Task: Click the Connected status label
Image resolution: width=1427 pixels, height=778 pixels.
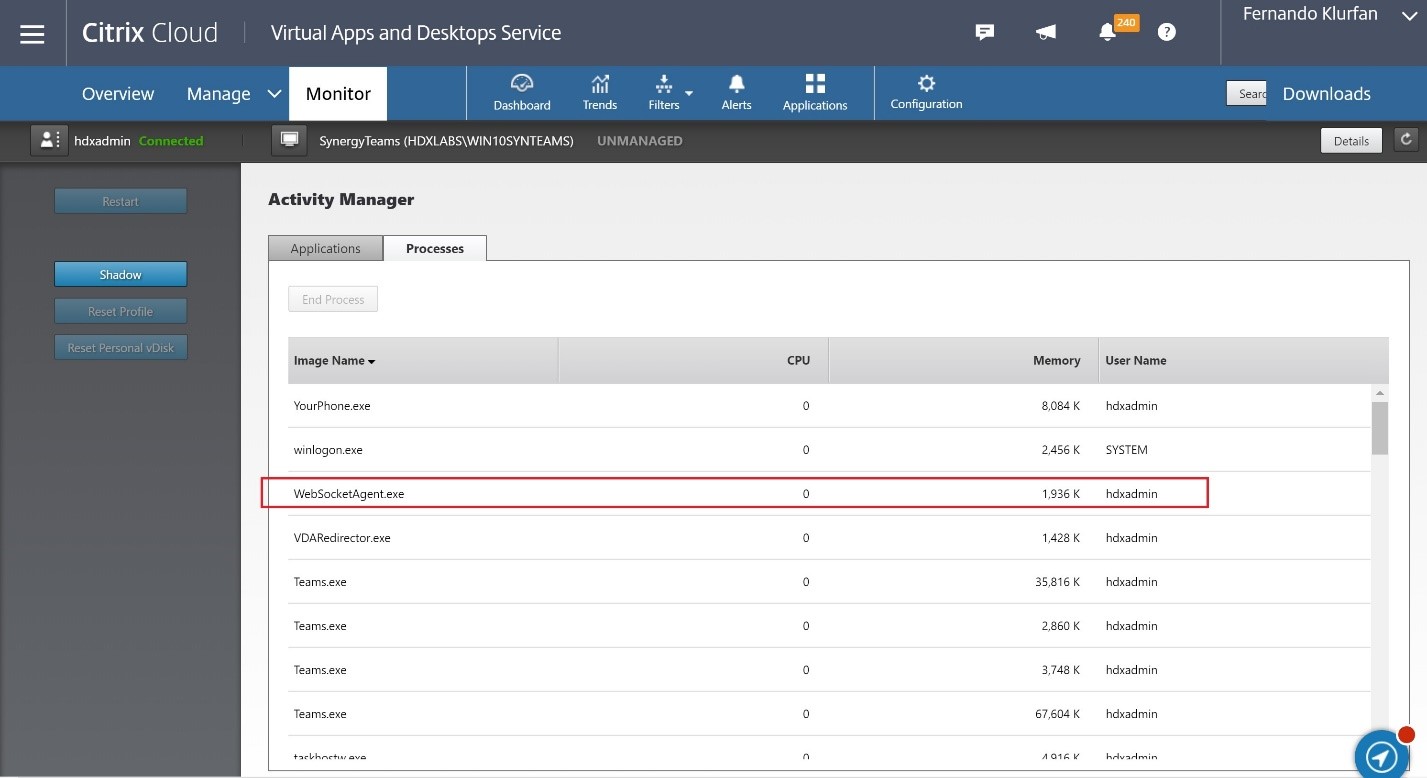Action: [x=171, y=141]
